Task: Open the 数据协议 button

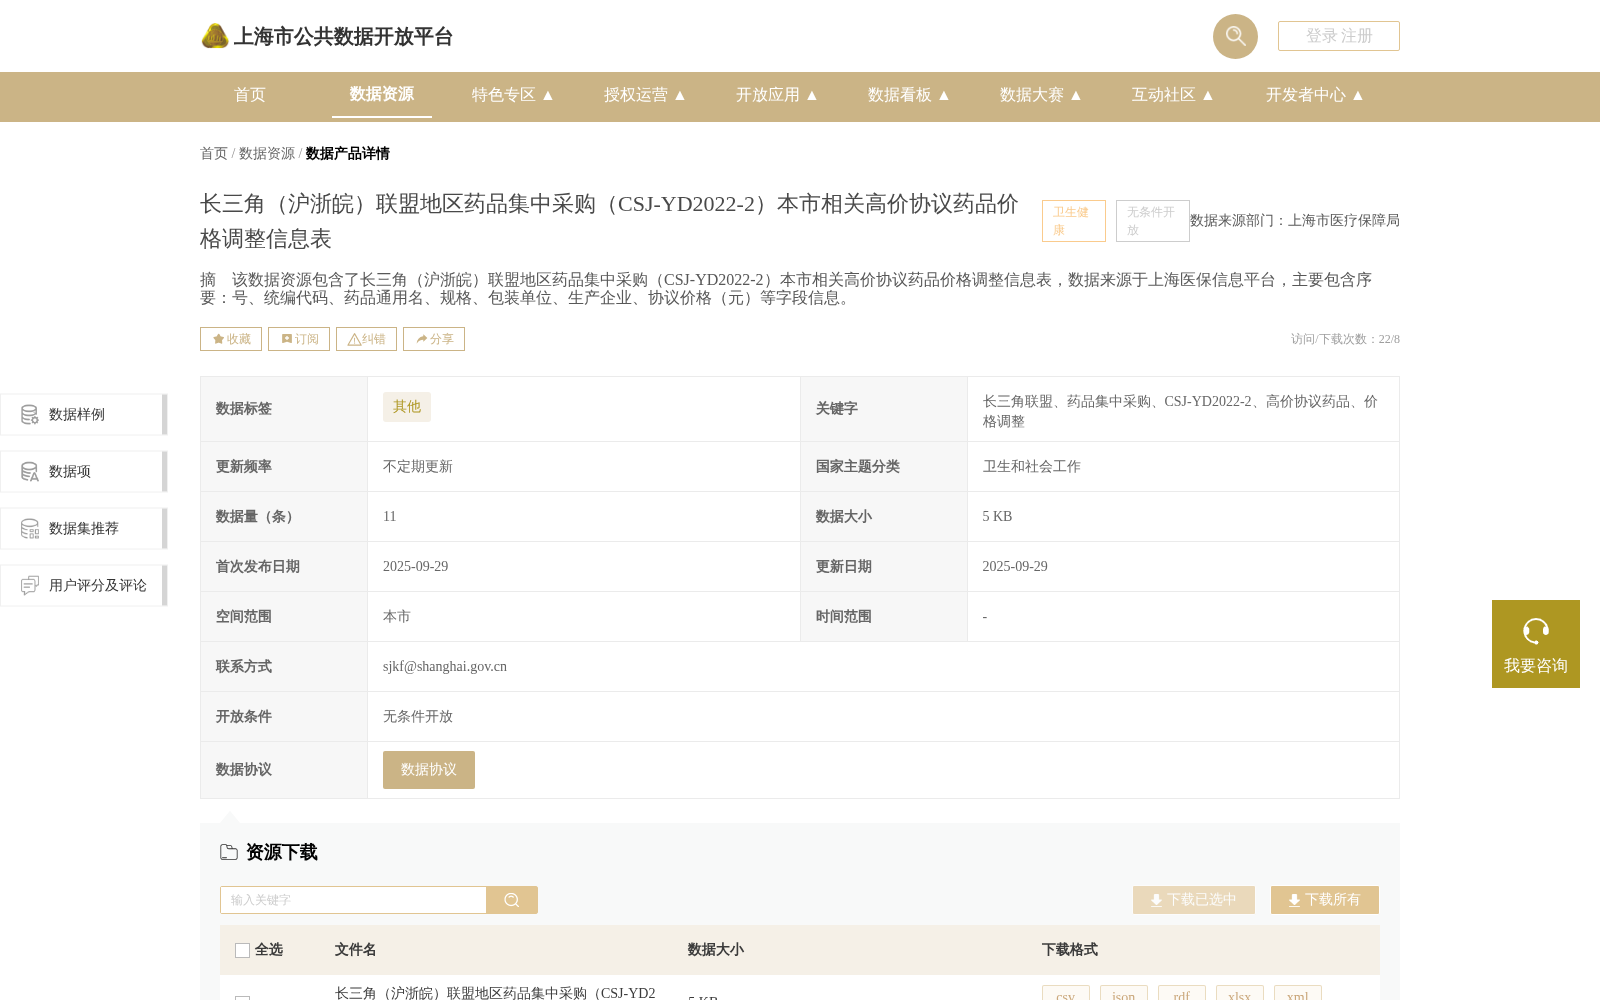Action: click(x=429, y=770)
